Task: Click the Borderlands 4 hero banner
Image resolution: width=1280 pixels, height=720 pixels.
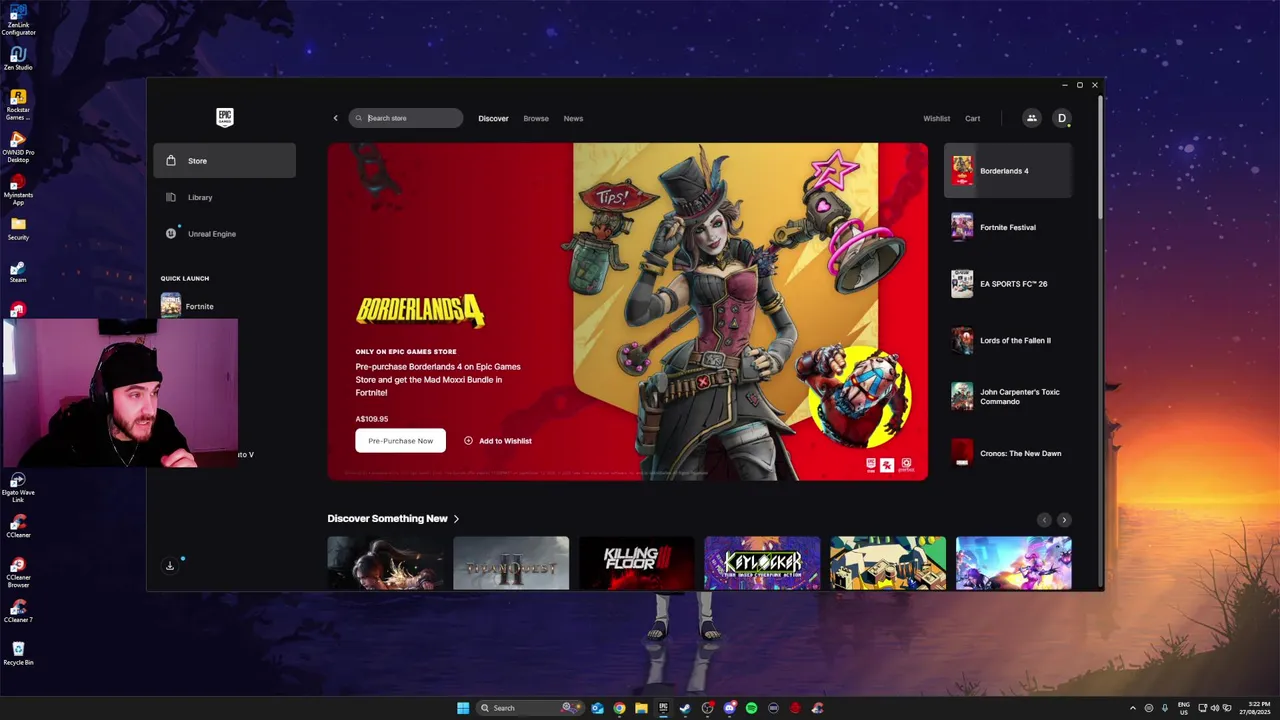Action: (628, 311)
